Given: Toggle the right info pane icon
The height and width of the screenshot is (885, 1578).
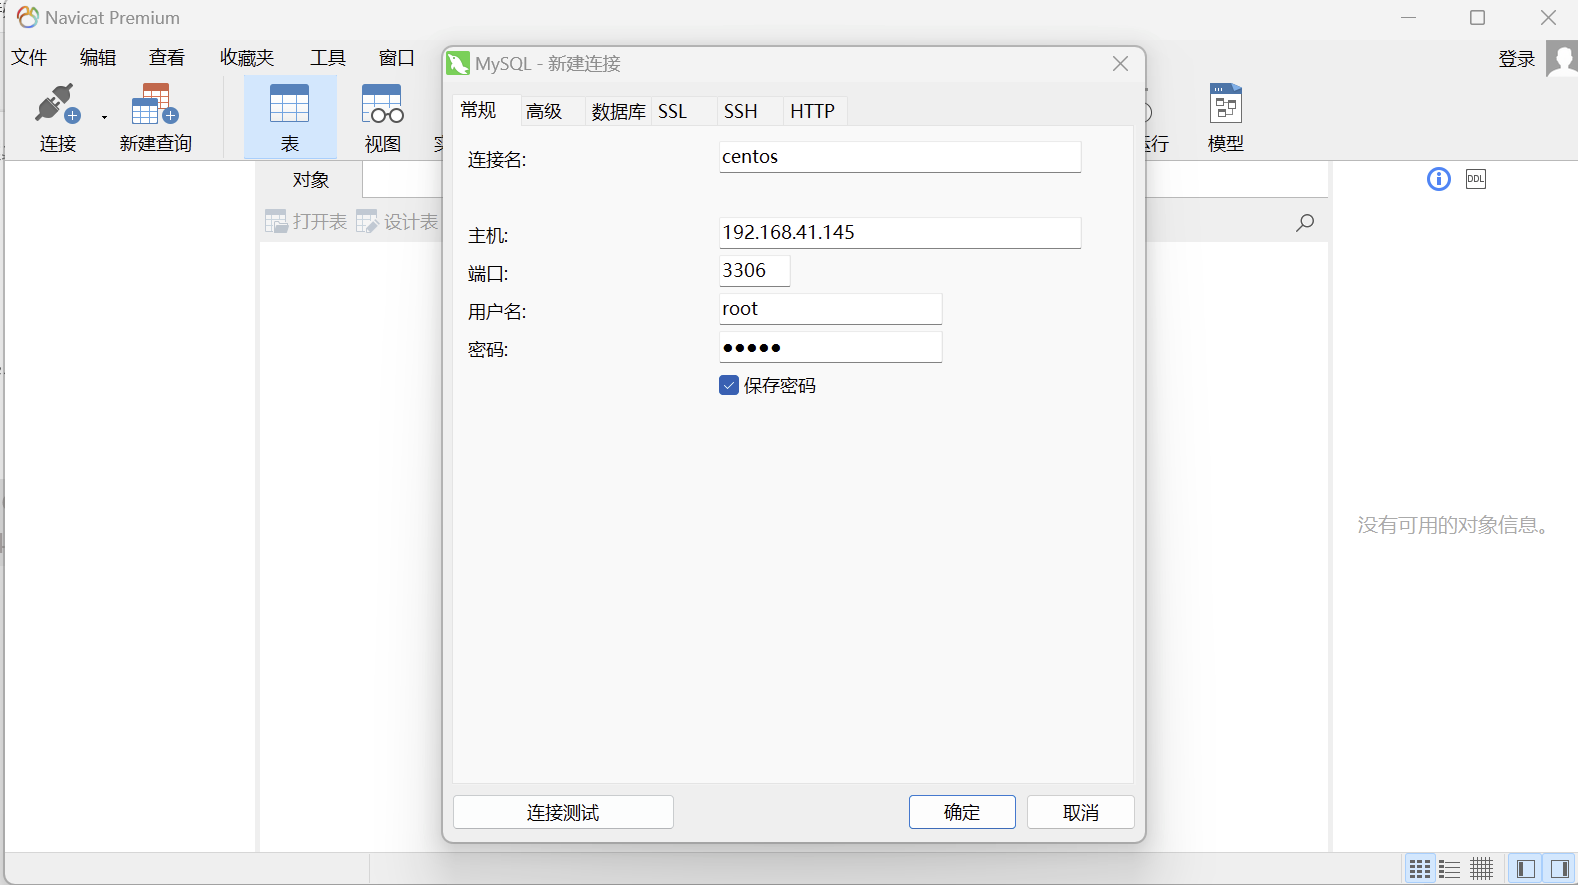Looking at the screenshot, I should (1559, 869).
